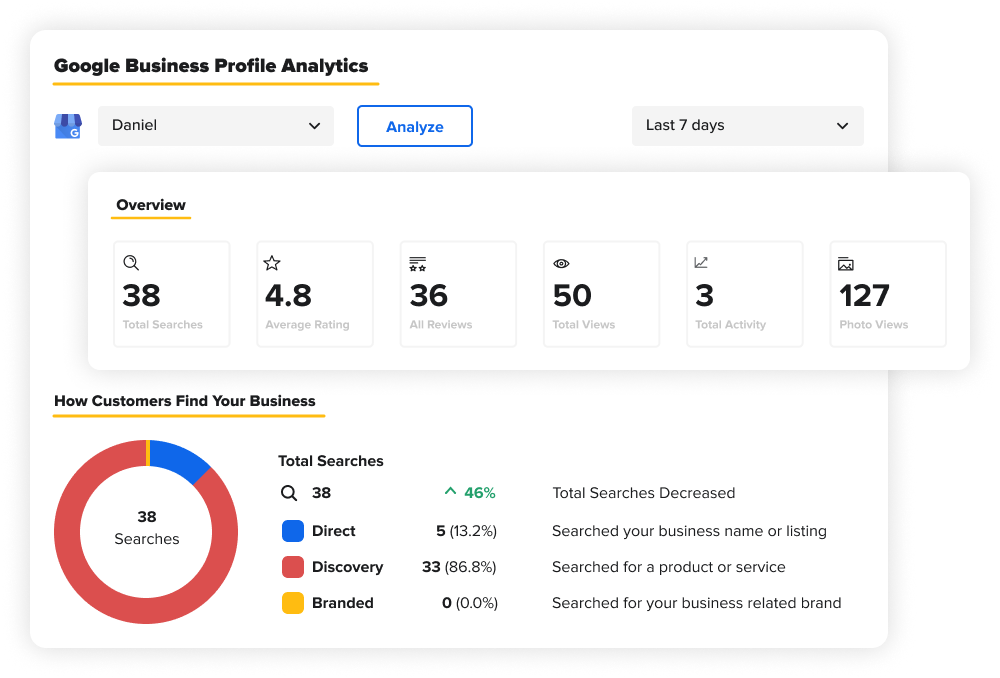Click 'Searched for a product or service'
Viewport: 1000px width, 678px height.
(x=668, y=567)
